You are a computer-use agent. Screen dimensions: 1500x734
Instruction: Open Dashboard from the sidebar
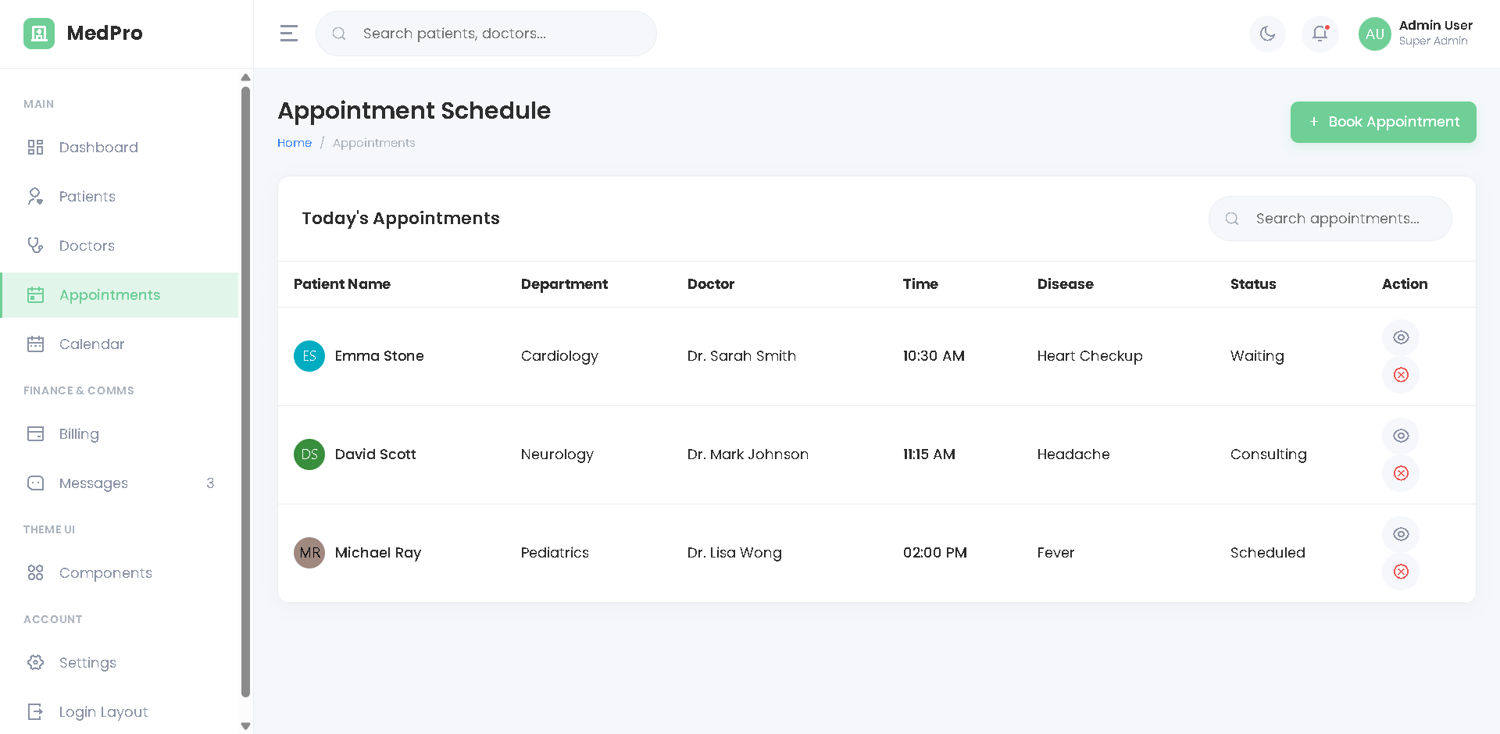coord(98,147)
